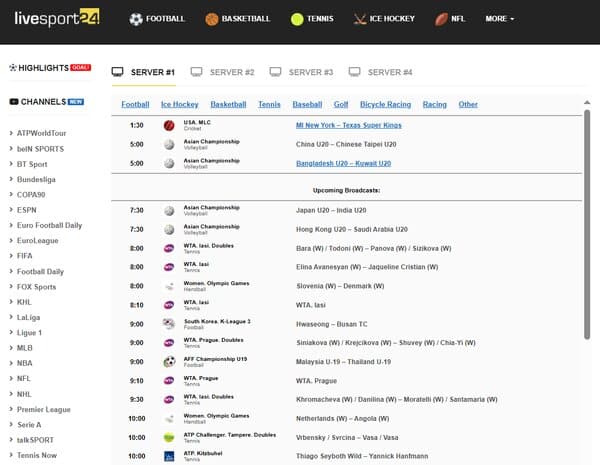Open the LaLiga channel
This screenshot has width=600, height=465.
pos(28,317)
